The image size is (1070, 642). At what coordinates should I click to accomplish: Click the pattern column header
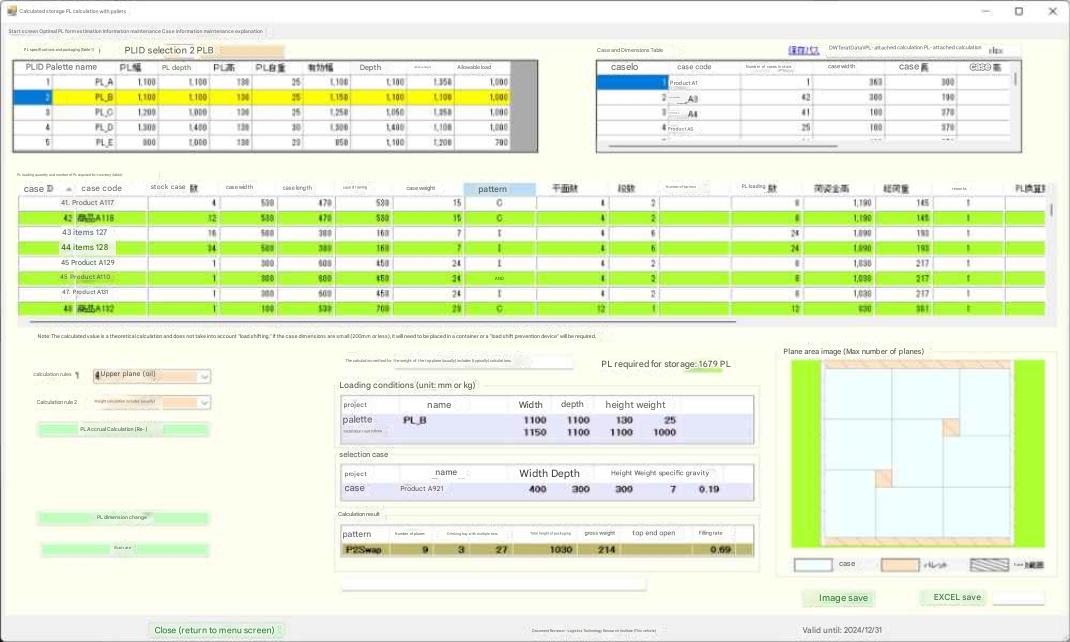click(499, 189)
